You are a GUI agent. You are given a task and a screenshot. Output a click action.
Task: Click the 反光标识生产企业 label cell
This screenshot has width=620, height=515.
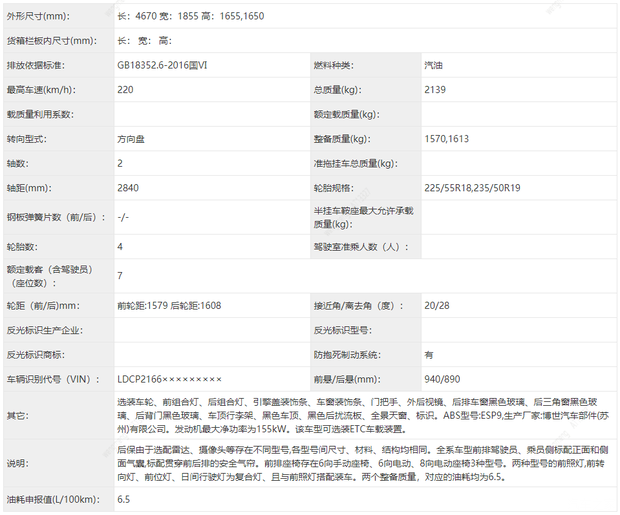click(45, 330)
